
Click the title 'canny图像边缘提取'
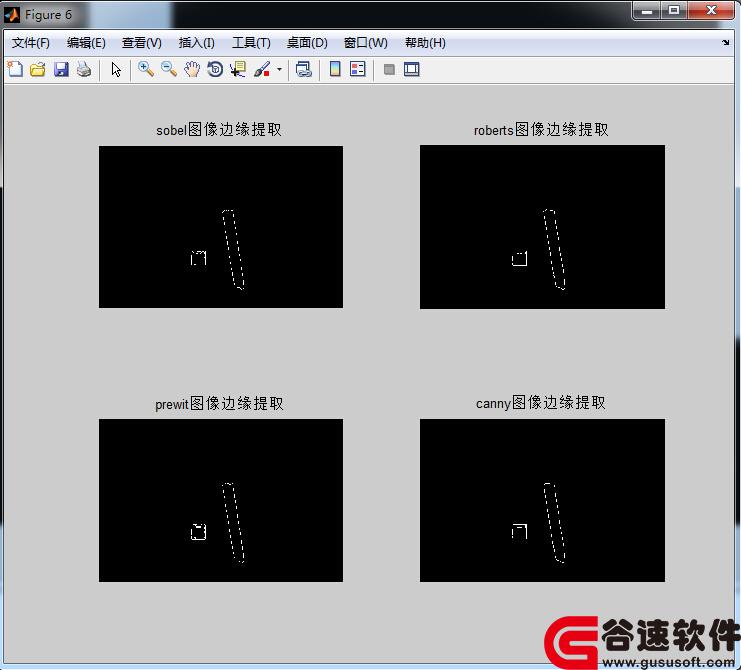pyautogui.click(x=541, y=403)
